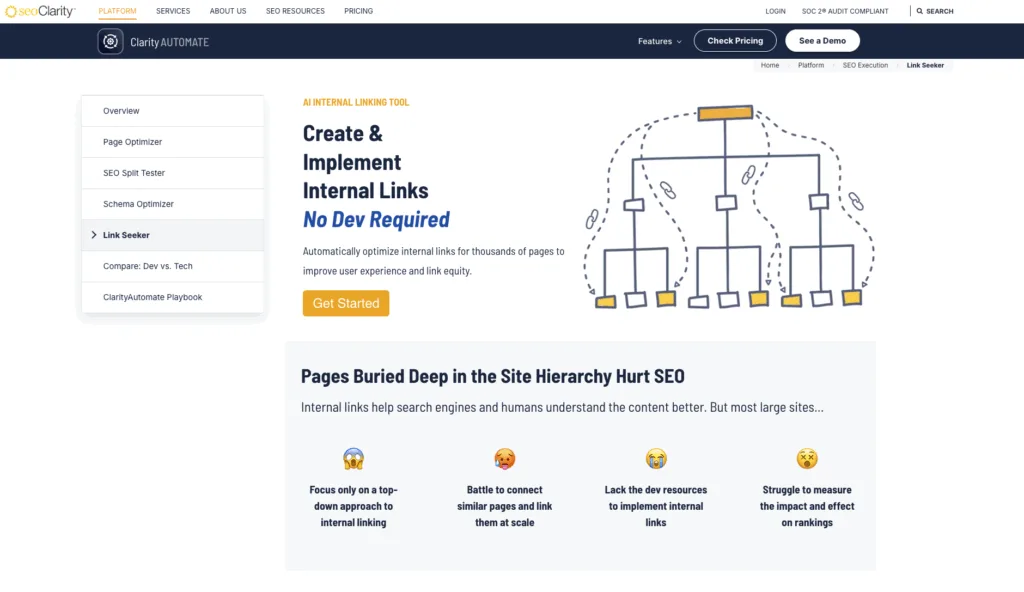Click the hot face emoji icon
Viewport: 1024px width, 592px height.
click(x=504, y=458)
